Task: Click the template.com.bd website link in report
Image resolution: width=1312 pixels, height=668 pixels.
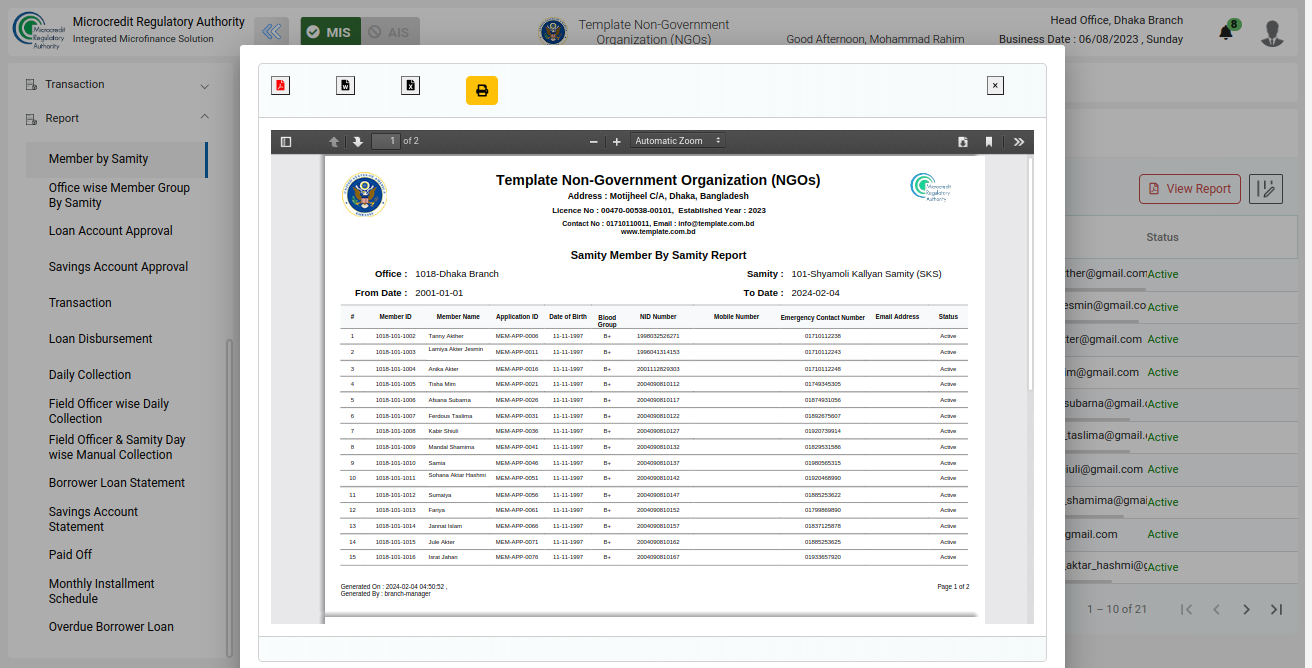Action: [x=658, y=232]
